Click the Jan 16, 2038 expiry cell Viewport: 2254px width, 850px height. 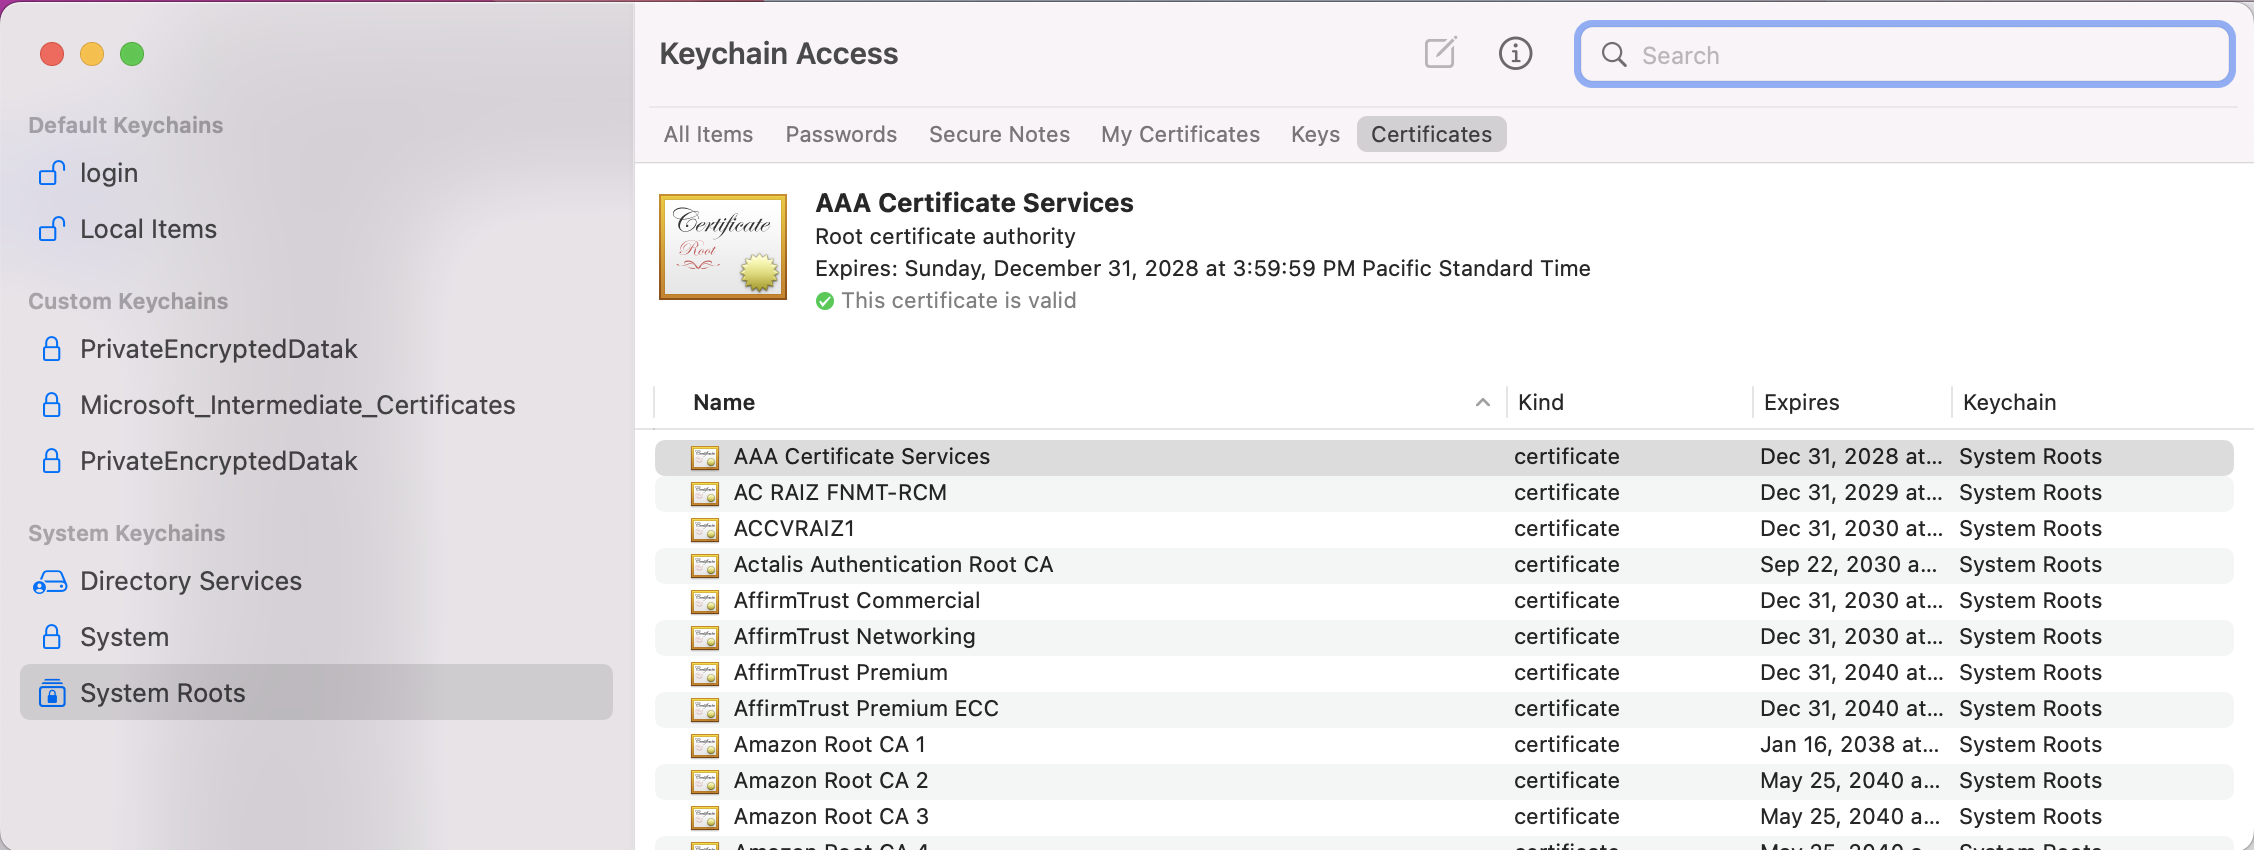tap(1849, 745)
